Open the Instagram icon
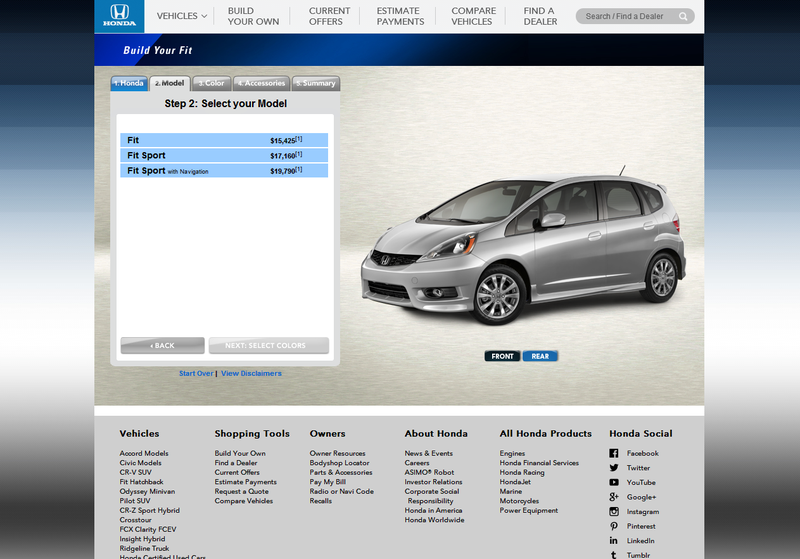 (x=614, y=512)
